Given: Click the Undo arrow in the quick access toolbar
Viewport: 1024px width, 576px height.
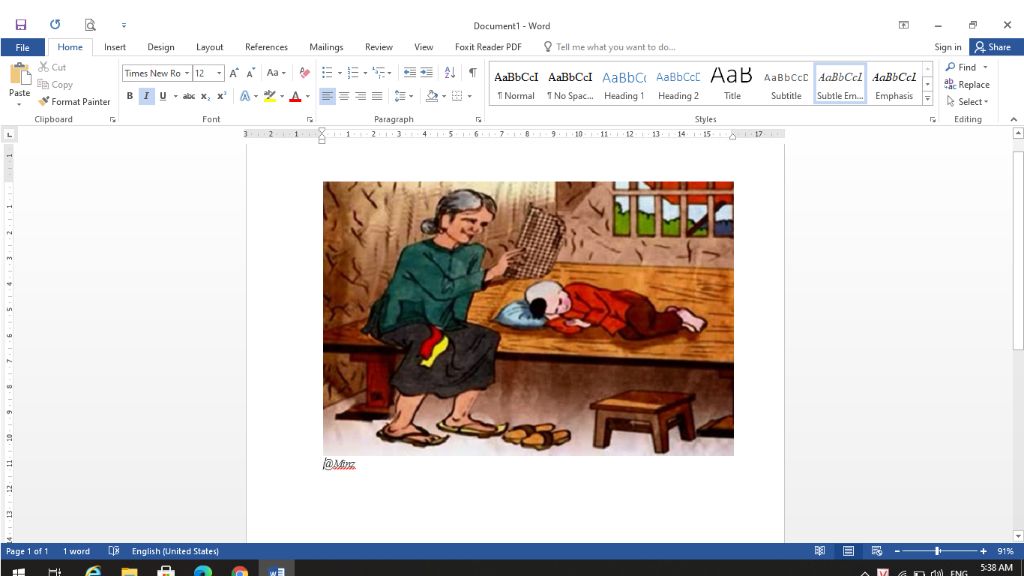Looking at the screenshot, I should tap(55, 25).
